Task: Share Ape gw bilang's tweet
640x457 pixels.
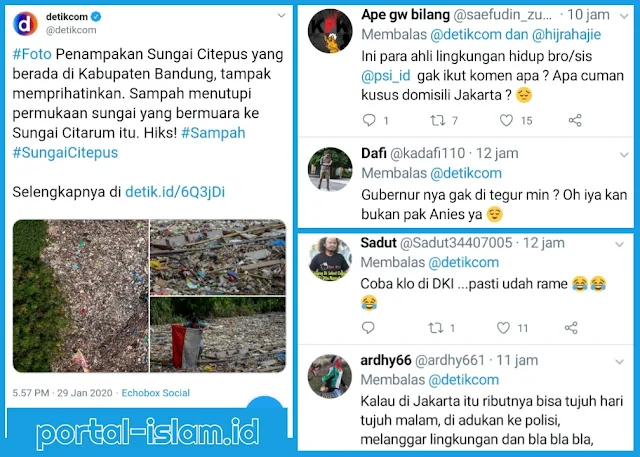Action: pyautogui.click(x=575, y=120)
